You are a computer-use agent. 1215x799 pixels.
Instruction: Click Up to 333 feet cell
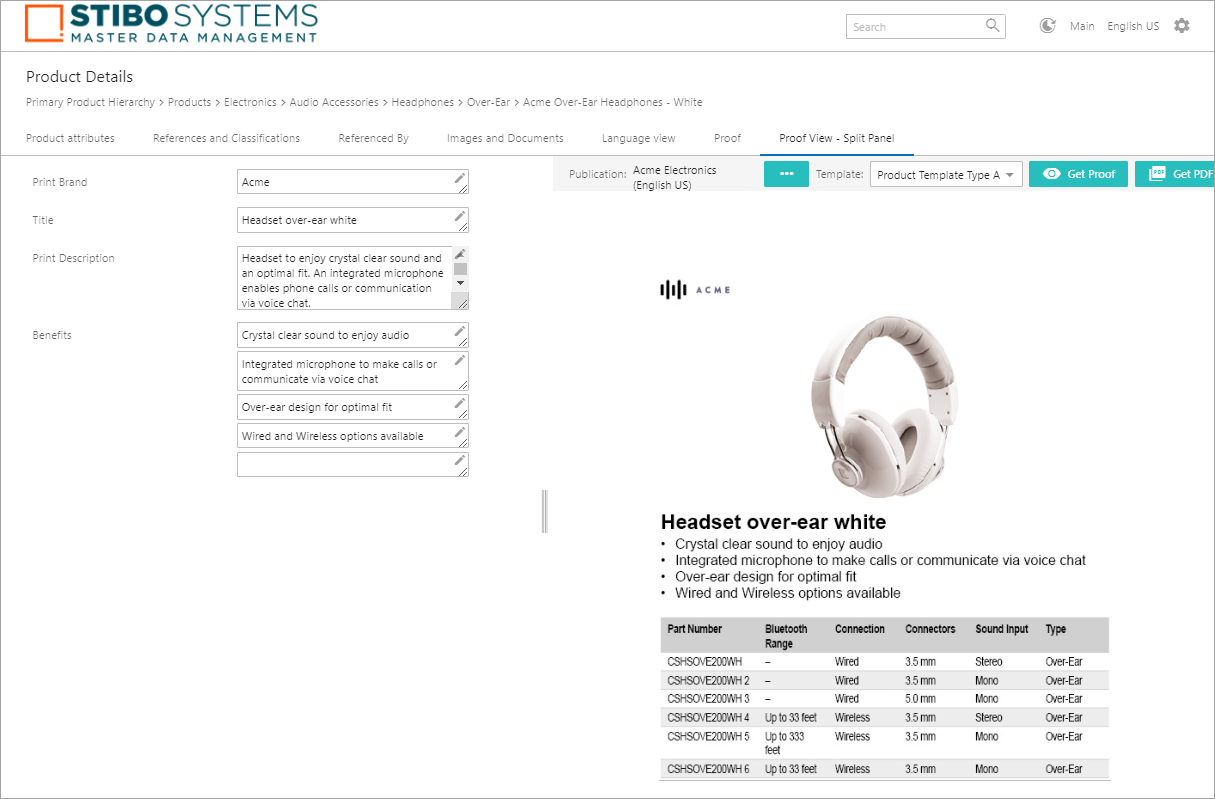point(785,743)
